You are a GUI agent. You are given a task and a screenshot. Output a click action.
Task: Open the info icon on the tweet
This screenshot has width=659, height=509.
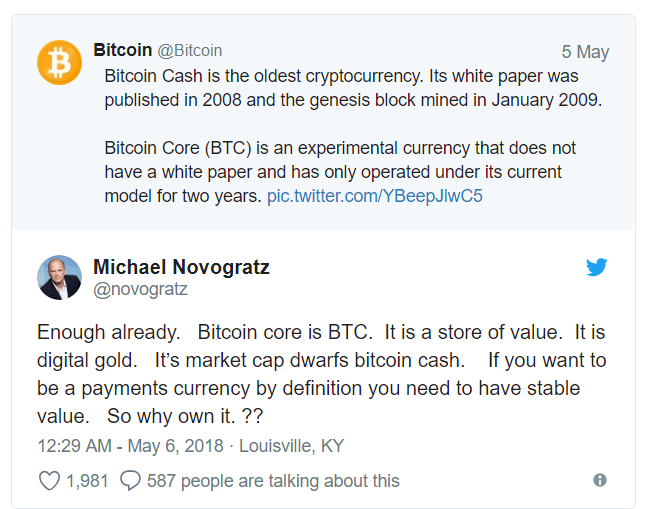[600, 480]
